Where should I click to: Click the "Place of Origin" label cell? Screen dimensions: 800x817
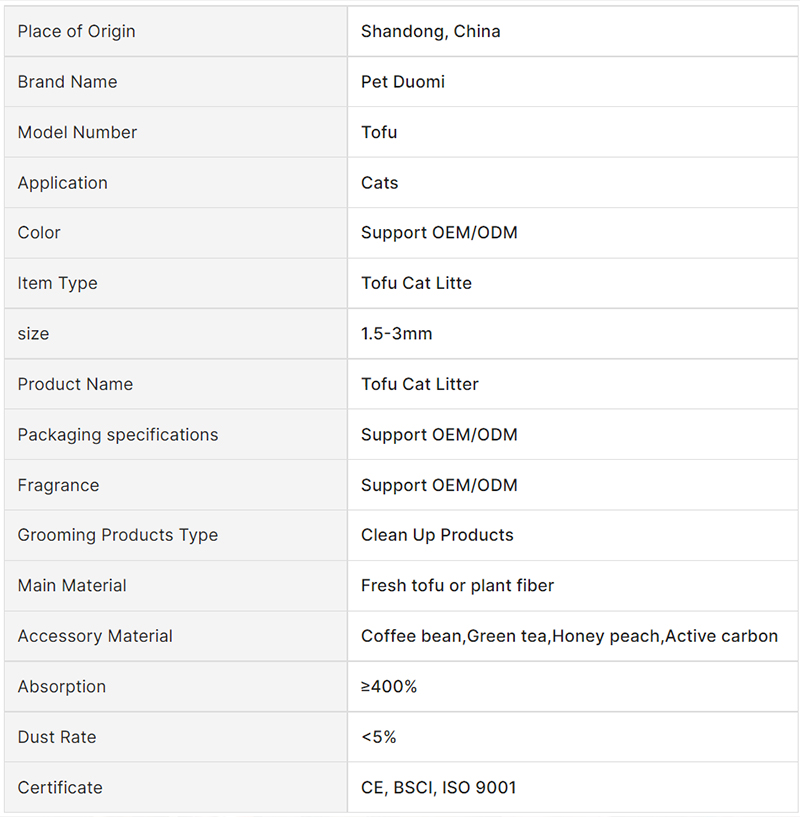[x=76, y=31]
